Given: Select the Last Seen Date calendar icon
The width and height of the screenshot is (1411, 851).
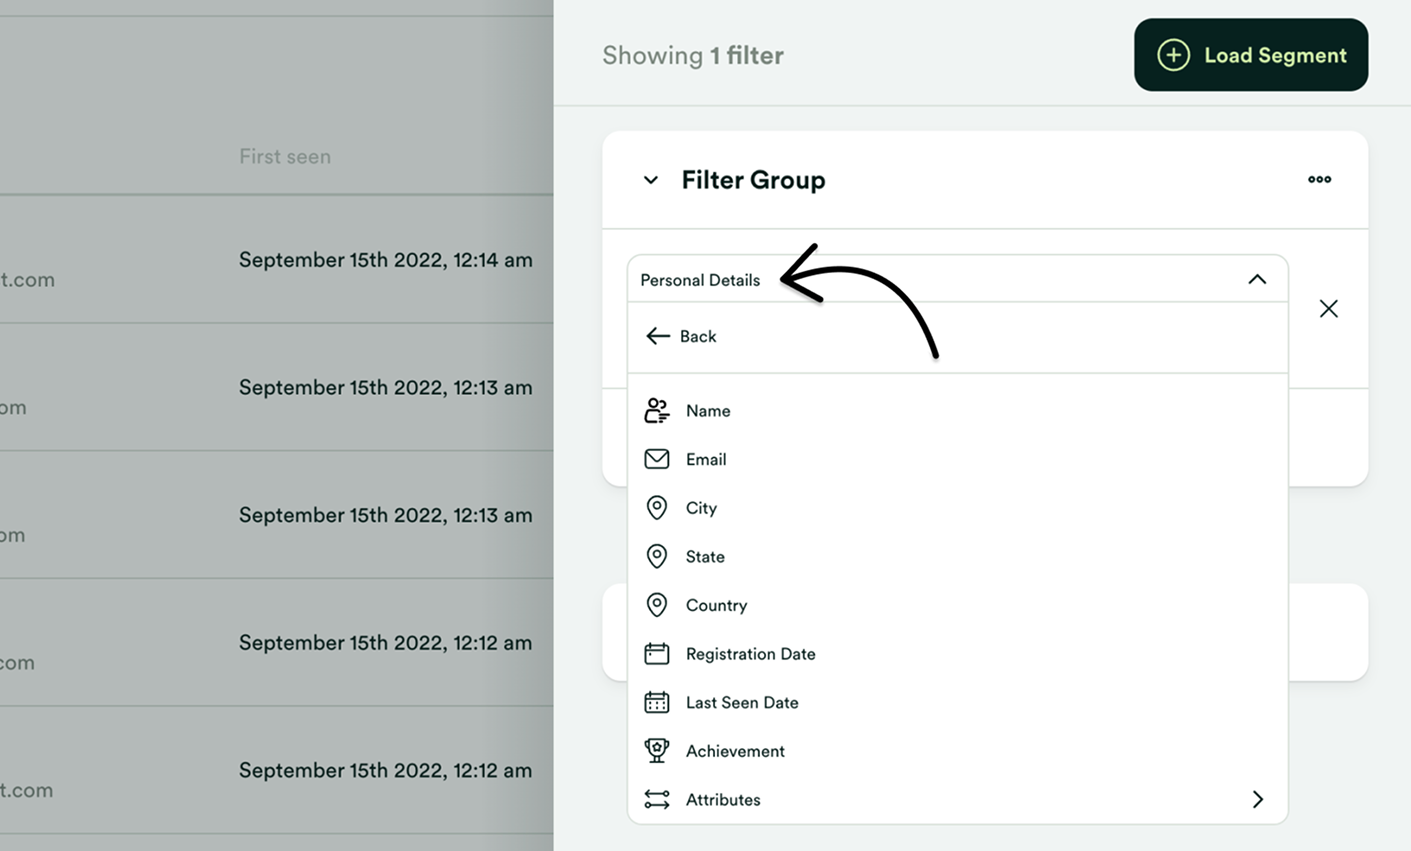Looking at the screenshot, I should tap(657, 702).
